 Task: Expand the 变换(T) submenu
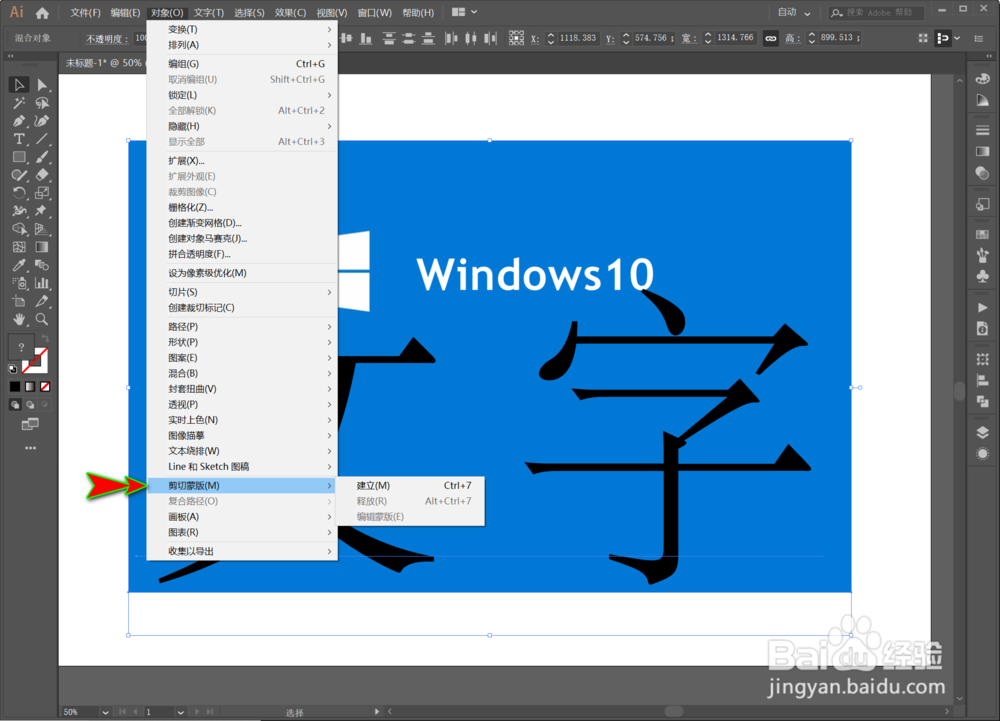[x=242, y=29]
